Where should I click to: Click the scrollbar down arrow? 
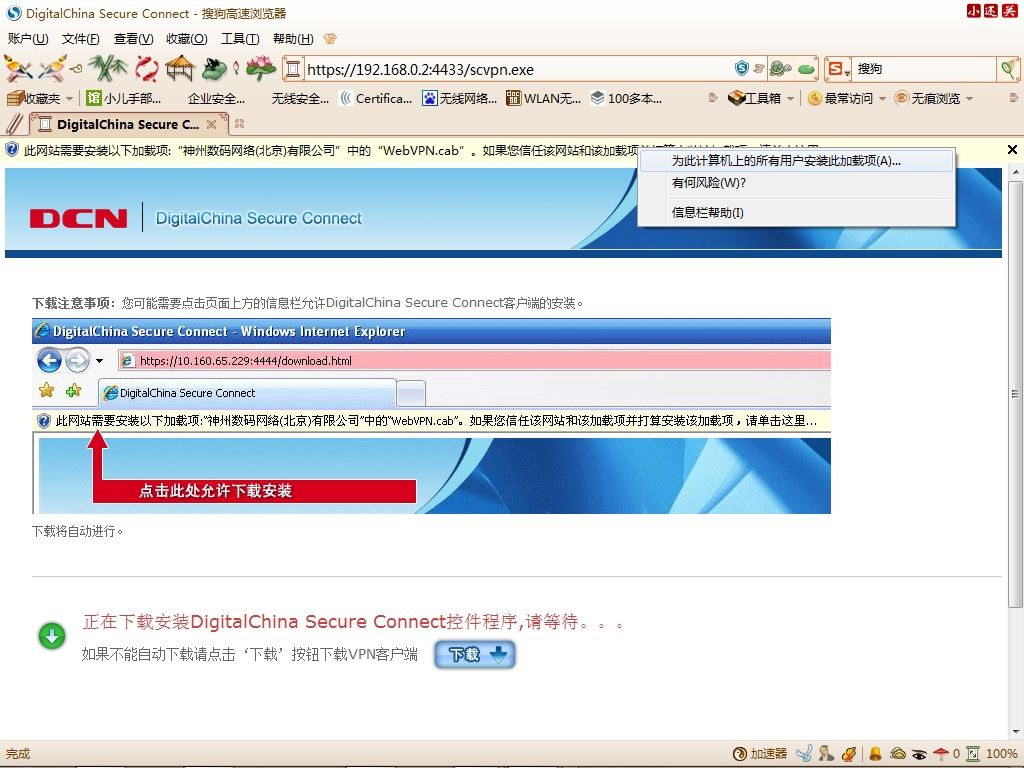tap(1016, 732)
